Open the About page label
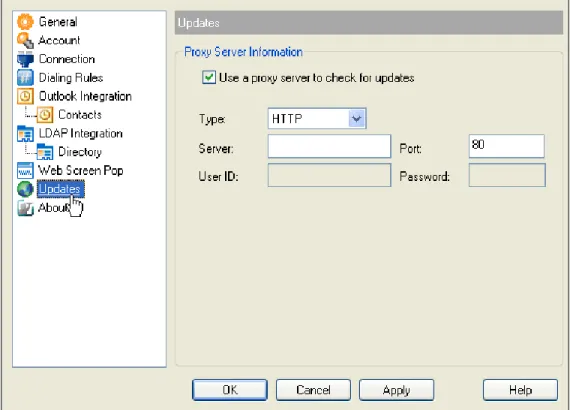 click(x=54, y=208)
